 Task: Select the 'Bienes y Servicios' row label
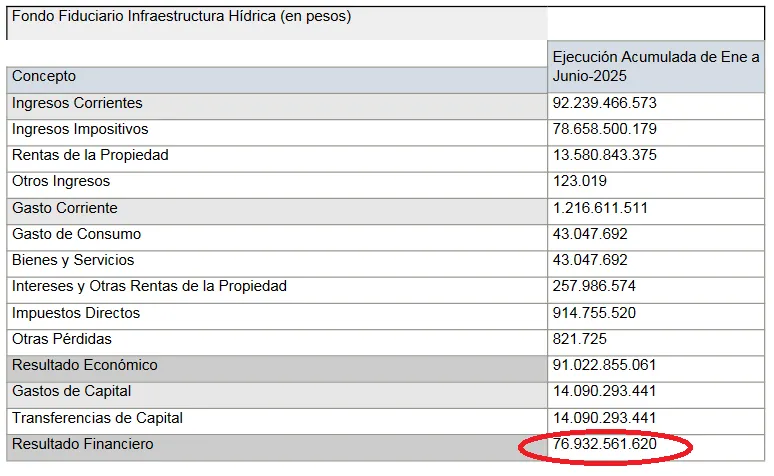tap(73, 260)
